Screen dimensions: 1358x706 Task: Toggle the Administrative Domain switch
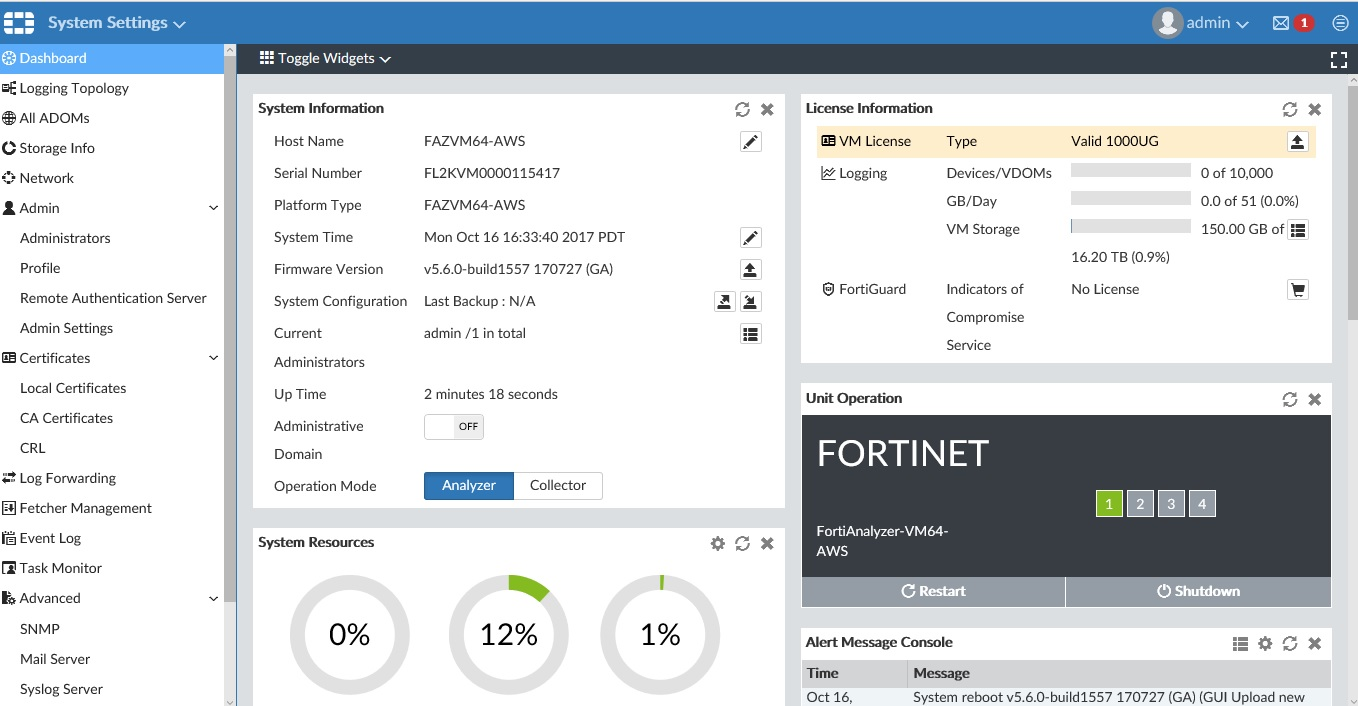coord(454,427)
